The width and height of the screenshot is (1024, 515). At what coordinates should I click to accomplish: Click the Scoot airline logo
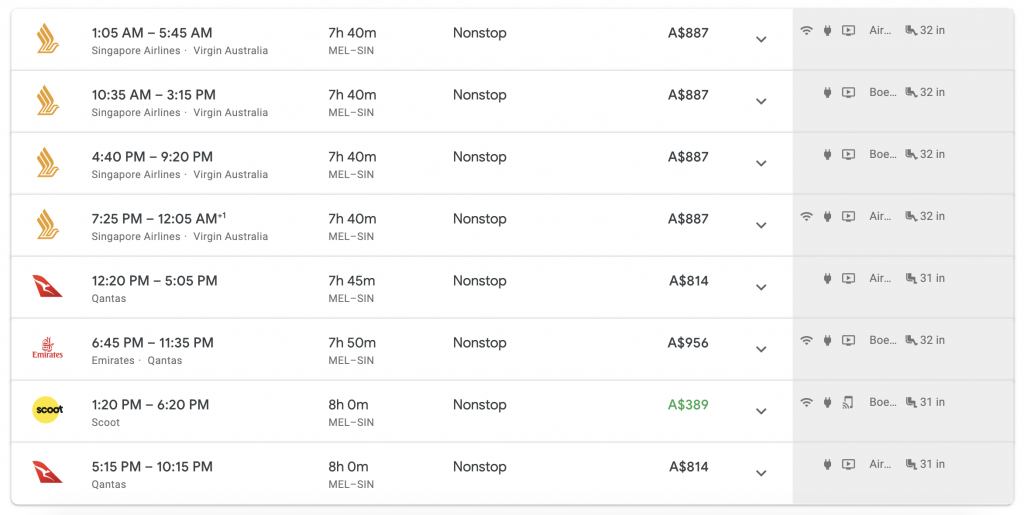point(48,410)
